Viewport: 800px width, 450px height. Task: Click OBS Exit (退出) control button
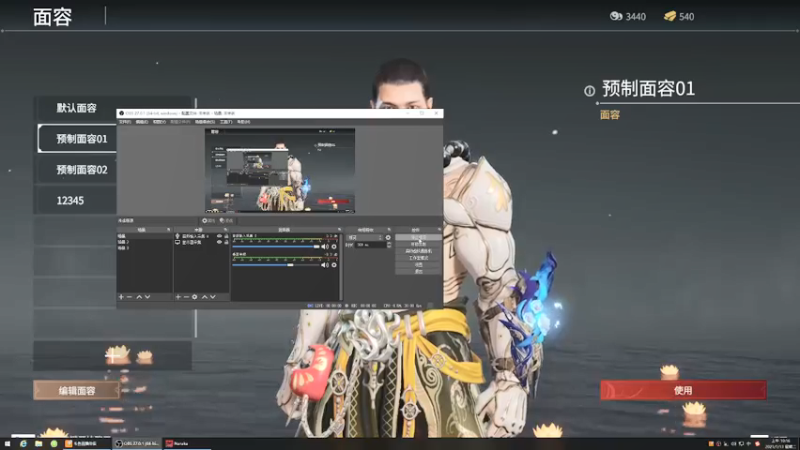point(418,271)
